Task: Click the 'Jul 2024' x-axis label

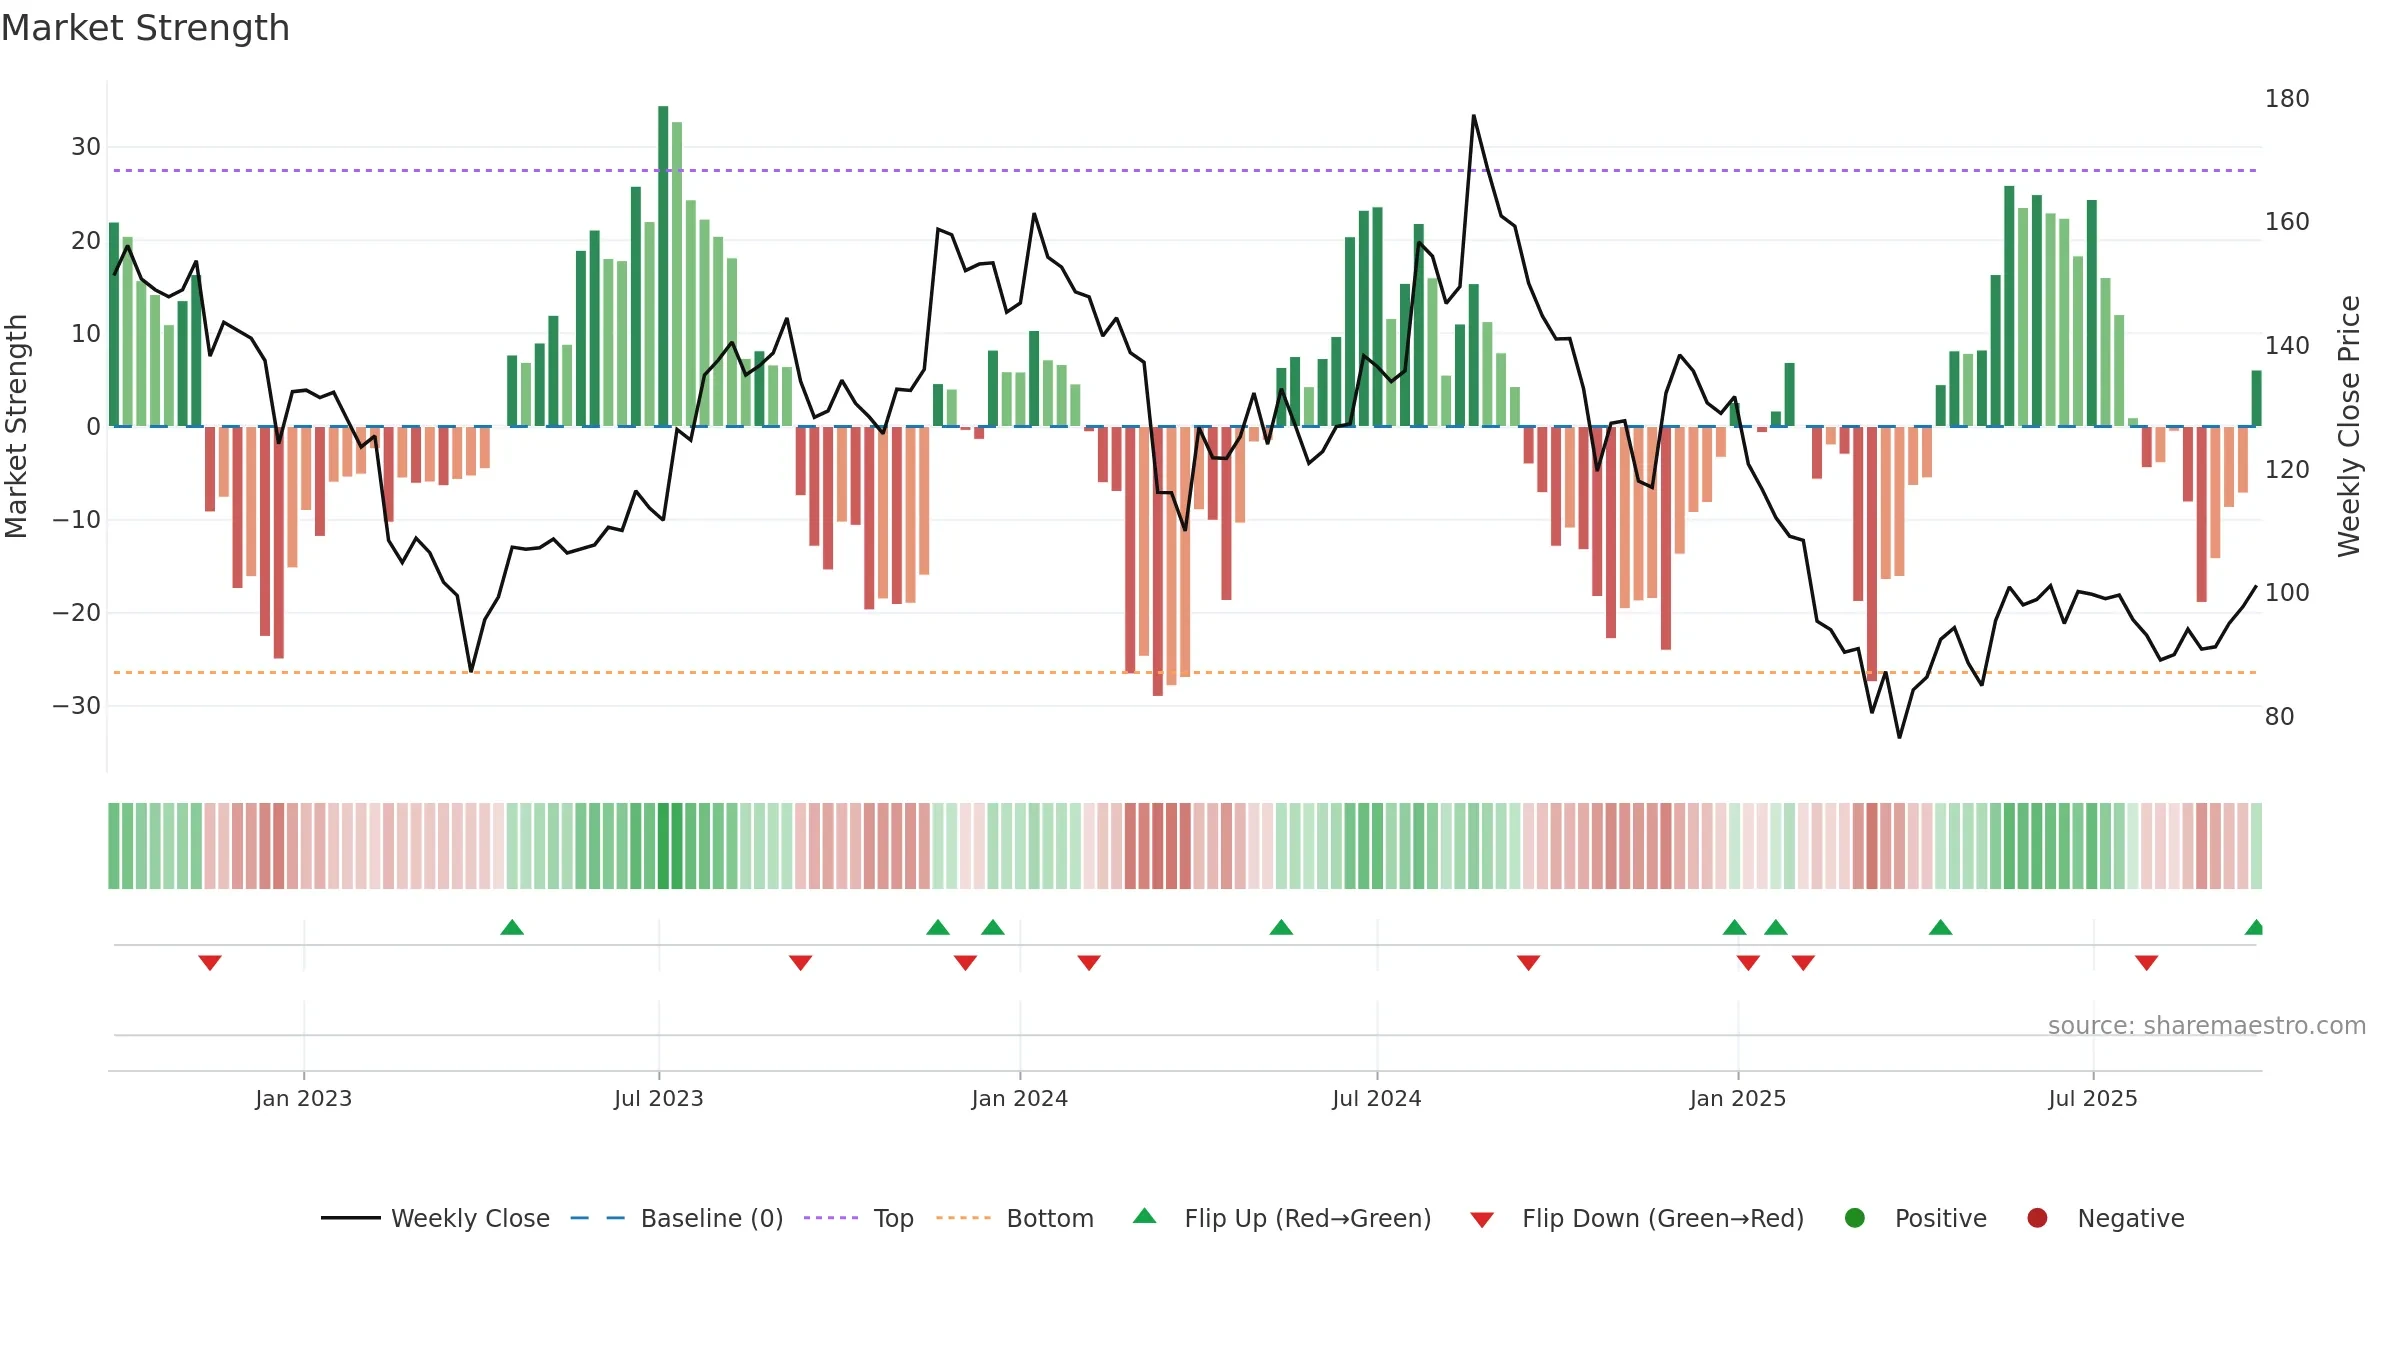Action: coord(1377,1098)
